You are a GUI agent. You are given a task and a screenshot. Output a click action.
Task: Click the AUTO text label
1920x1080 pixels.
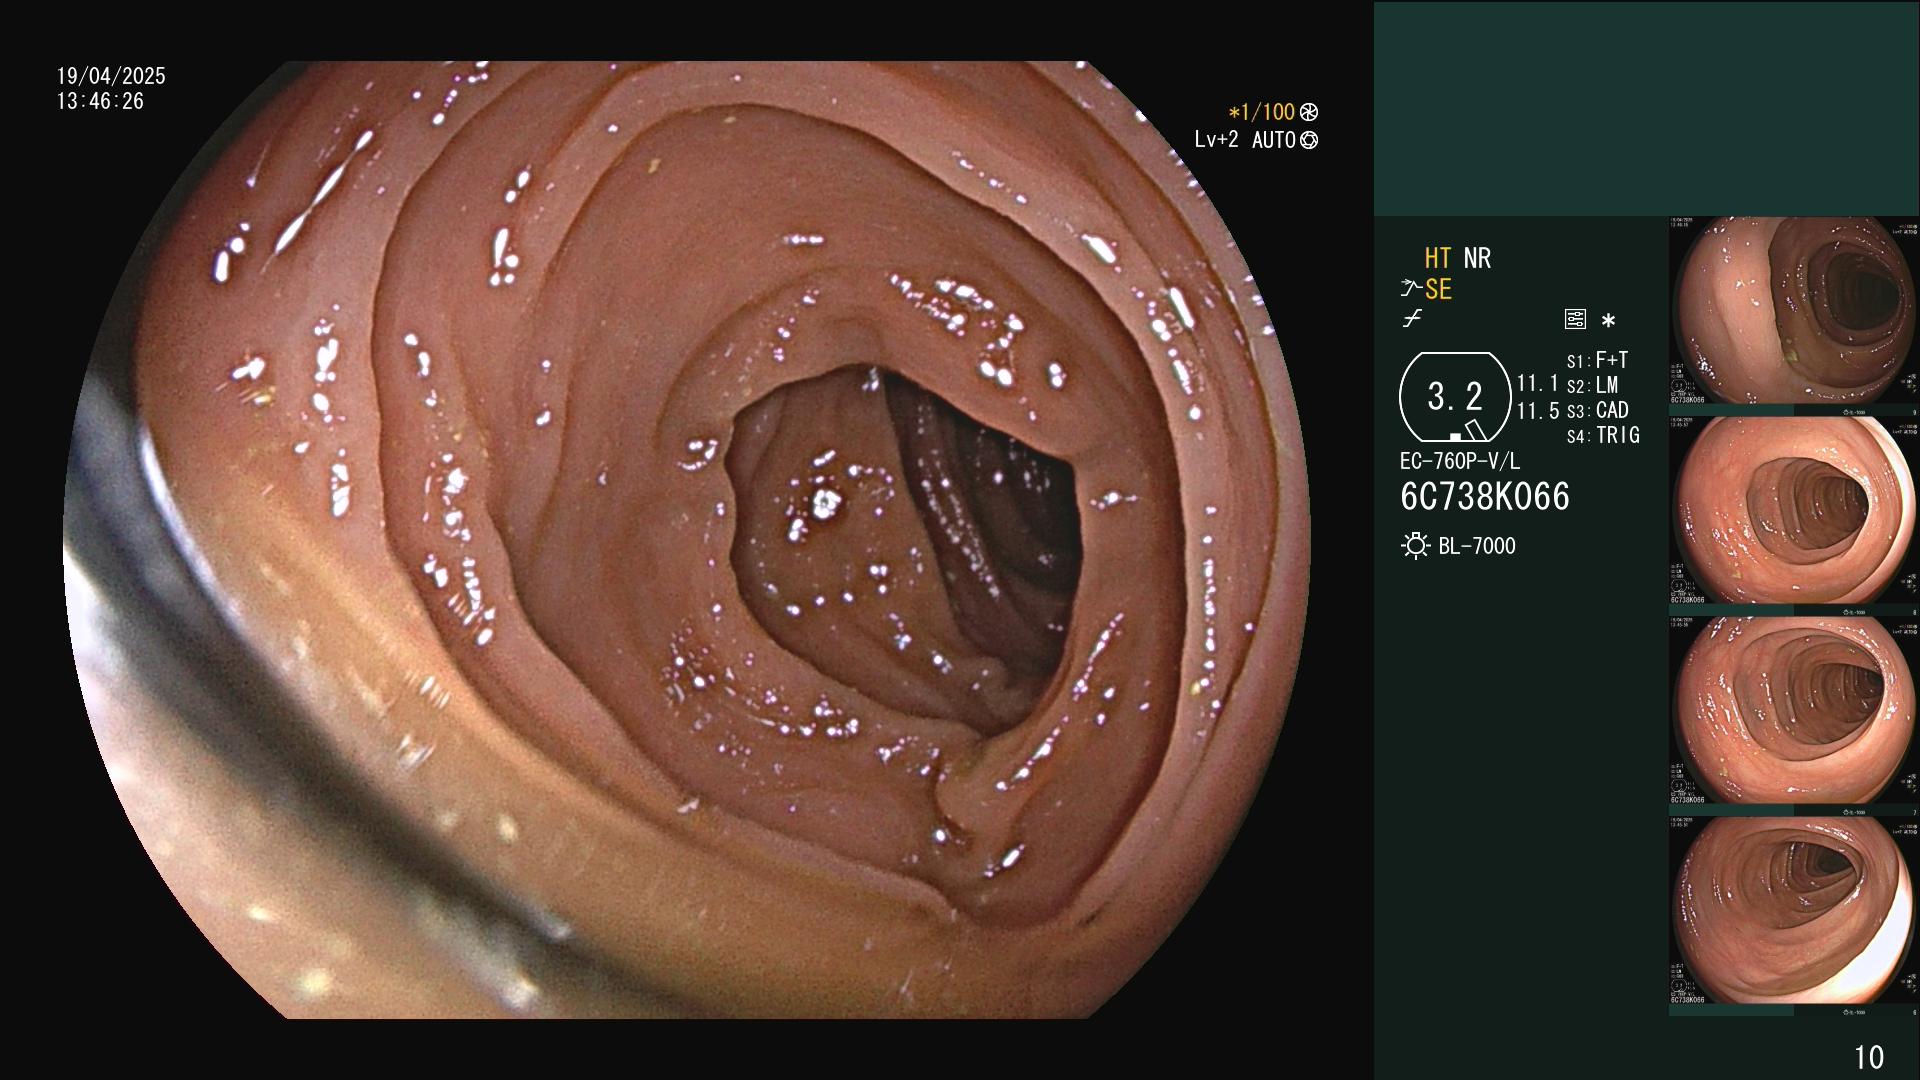point(1274,140)
